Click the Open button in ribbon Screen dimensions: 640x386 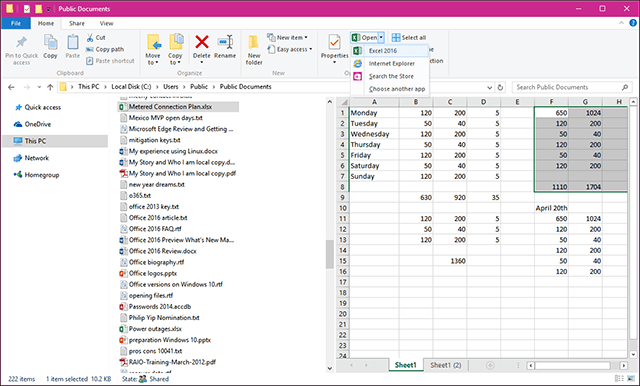coord(364,38)
